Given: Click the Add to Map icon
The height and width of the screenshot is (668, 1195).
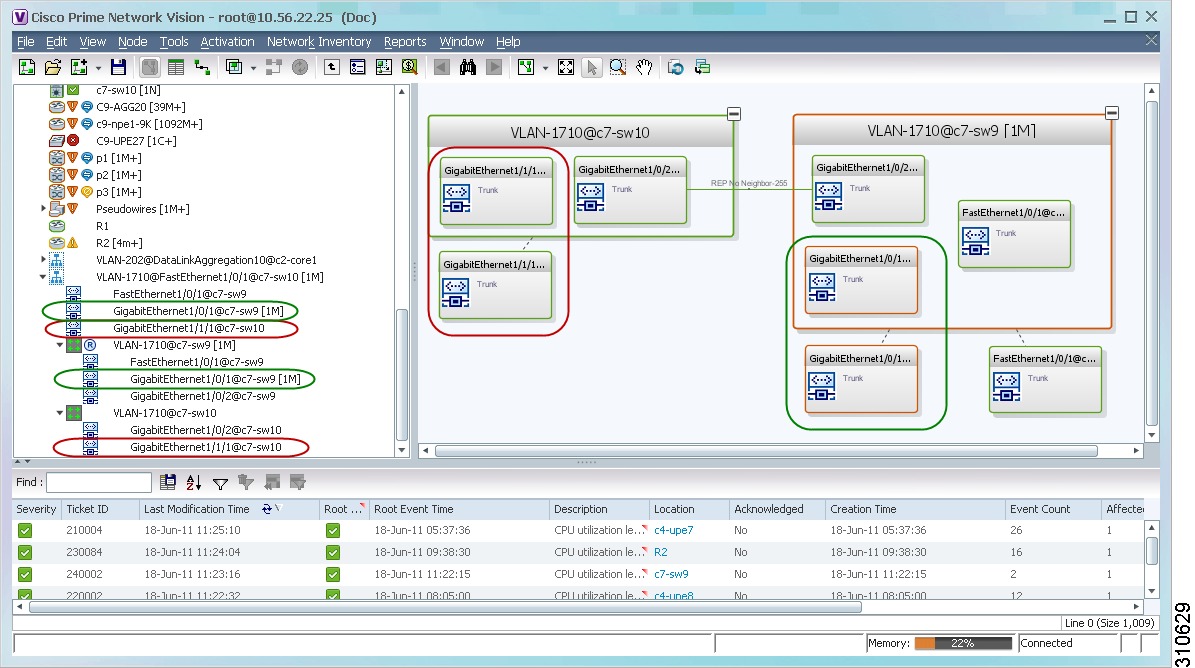Looking at the screenshot, I should pos(78,68).
